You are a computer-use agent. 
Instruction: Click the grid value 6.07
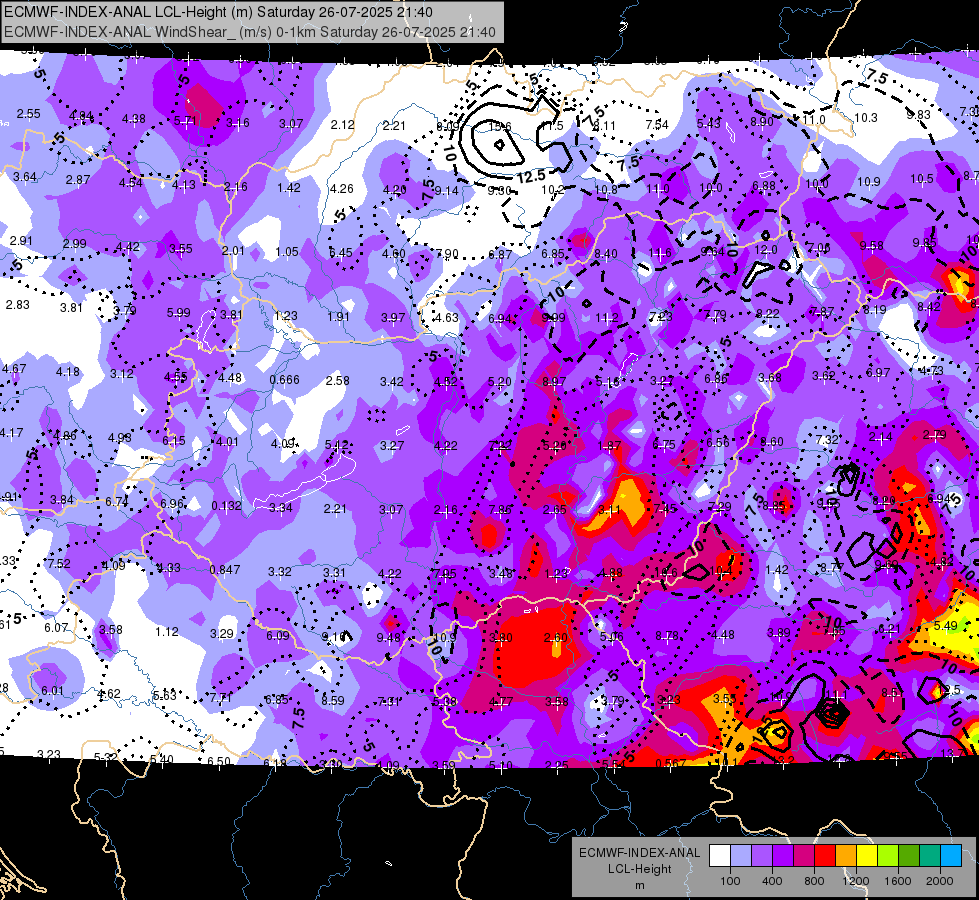[56, 627]
